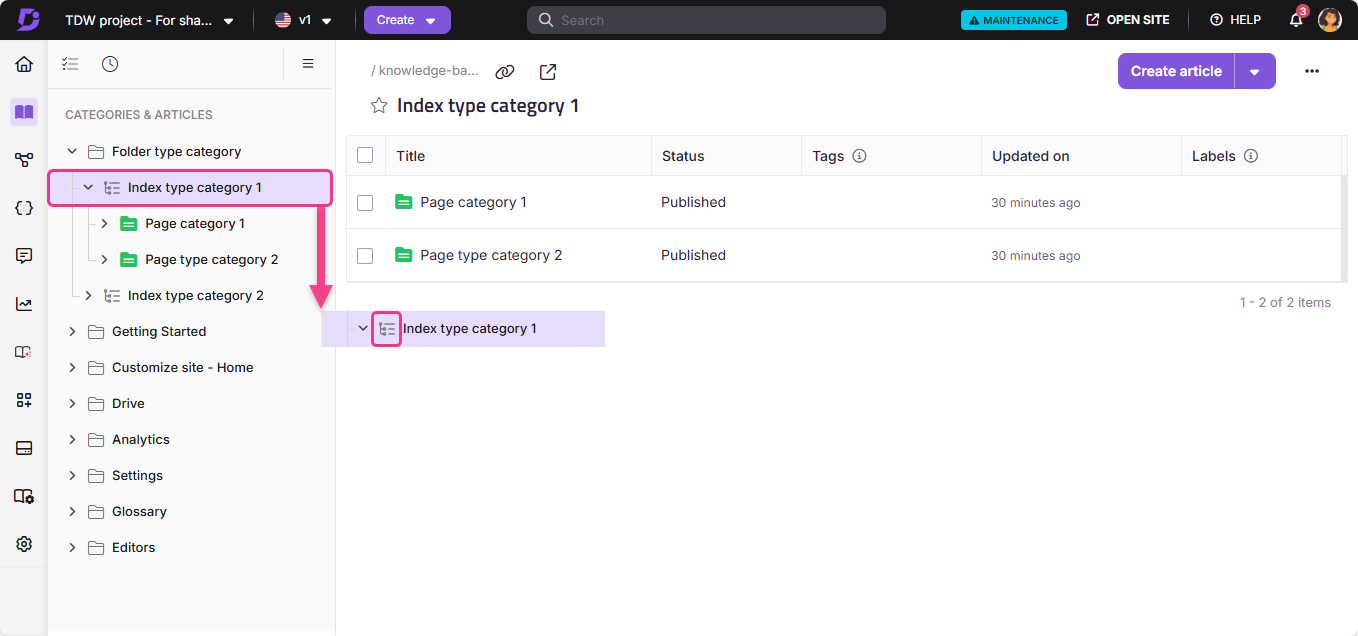The width and height of the screenshot is (1358, 636).
Task: Open the Home icon at sidebar top
Action: point(23,63)
